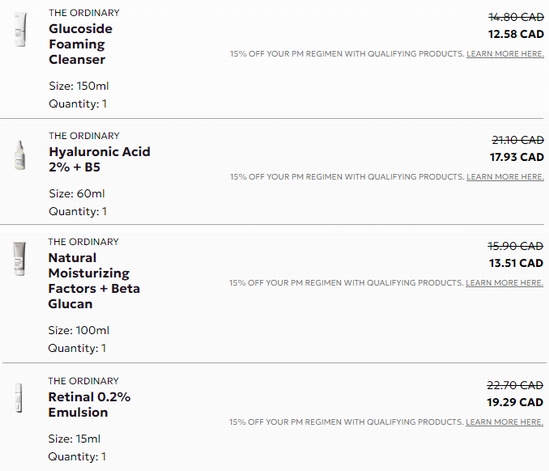Follow Learn More Here link under 12.58 CAD
549x471 pixels.
(505, 54)
